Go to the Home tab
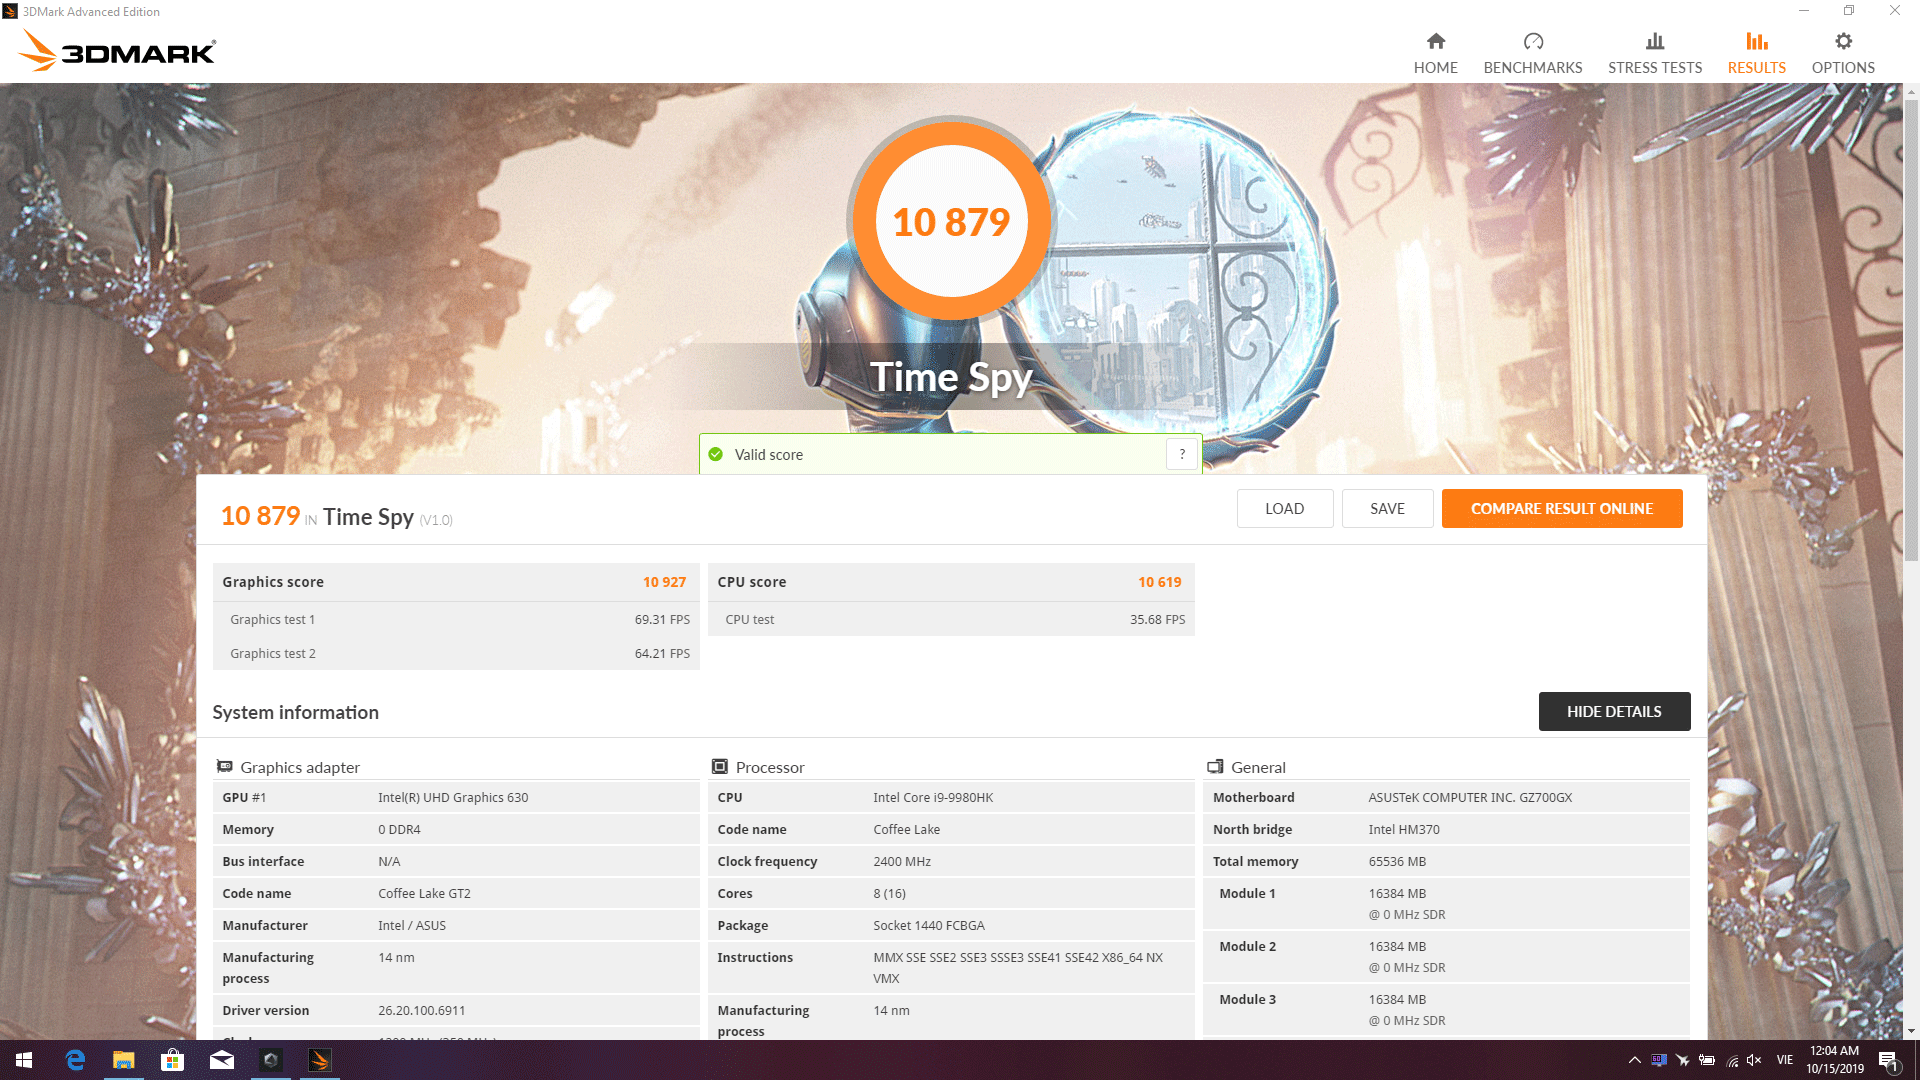This screenshot has height=1080, width=1920. (x=1435, y=53)
